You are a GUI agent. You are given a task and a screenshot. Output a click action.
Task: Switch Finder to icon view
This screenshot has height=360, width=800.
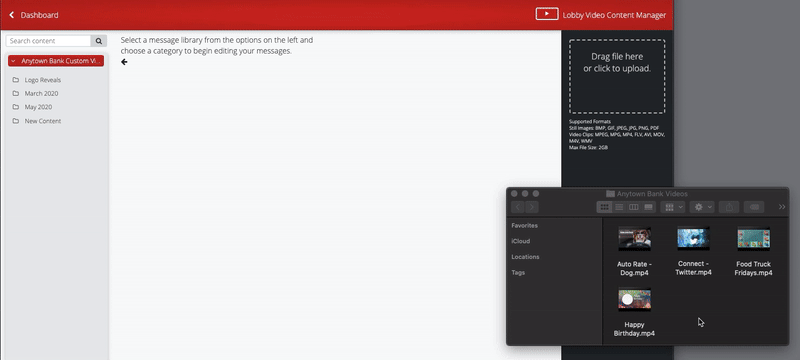click(604, 207)
